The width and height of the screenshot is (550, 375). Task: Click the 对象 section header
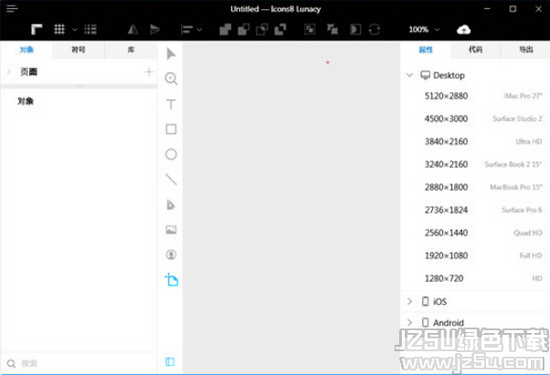point(25,101)
